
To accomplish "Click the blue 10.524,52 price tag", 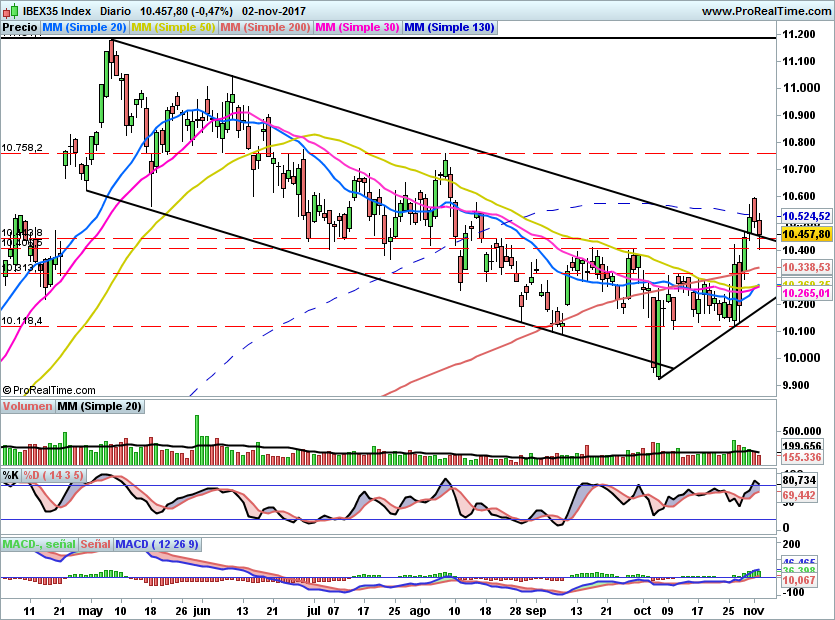I will click(806, 216).
